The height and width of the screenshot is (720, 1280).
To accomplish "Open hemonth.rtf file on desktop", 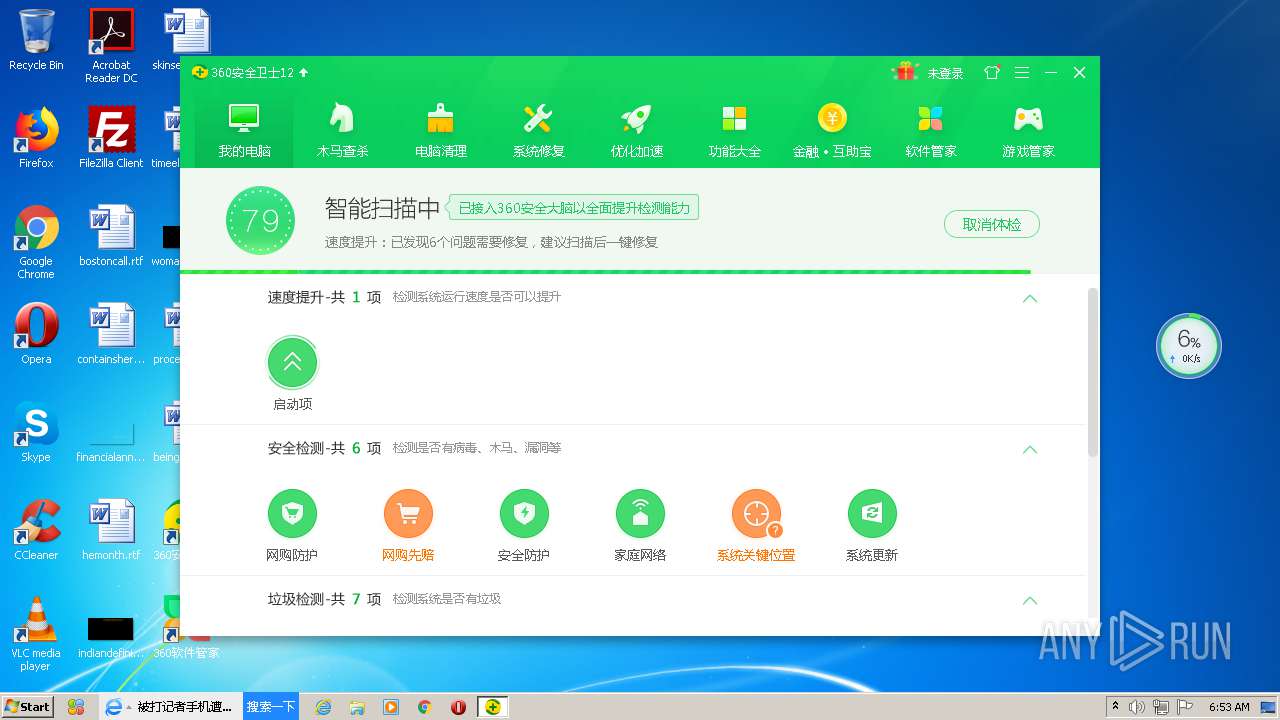I will [x=111, y=530].
